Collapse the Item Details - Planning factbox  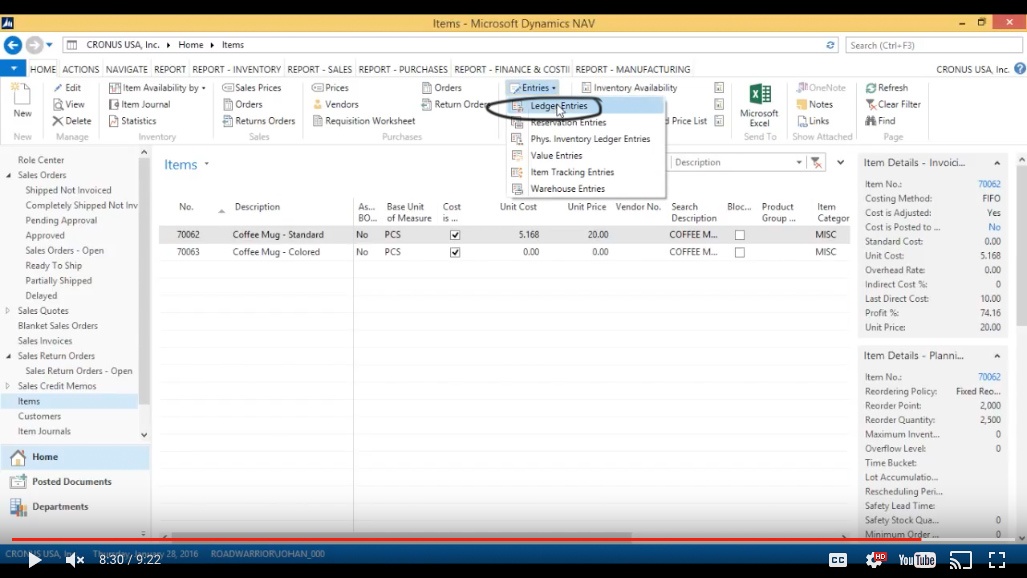point(997,356)
